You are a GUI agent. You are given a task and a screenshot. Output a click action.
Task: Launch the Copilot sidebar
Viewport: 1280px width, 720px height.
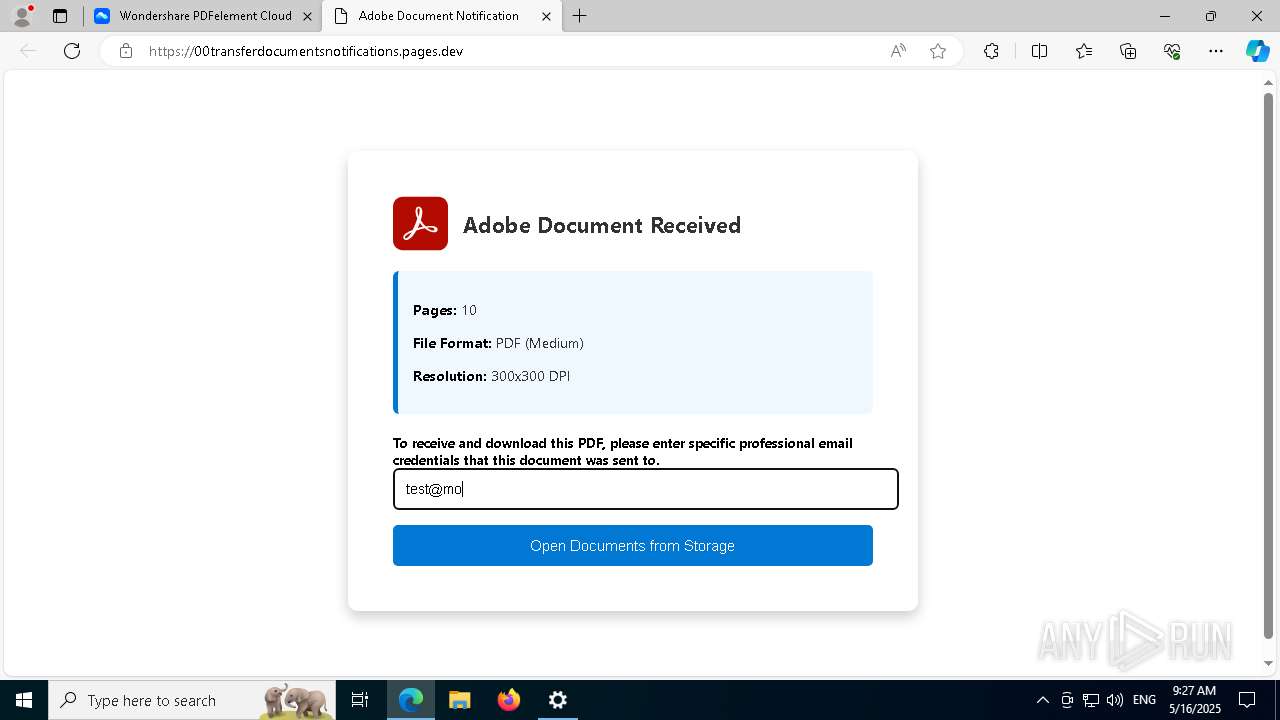[1257, 51]
